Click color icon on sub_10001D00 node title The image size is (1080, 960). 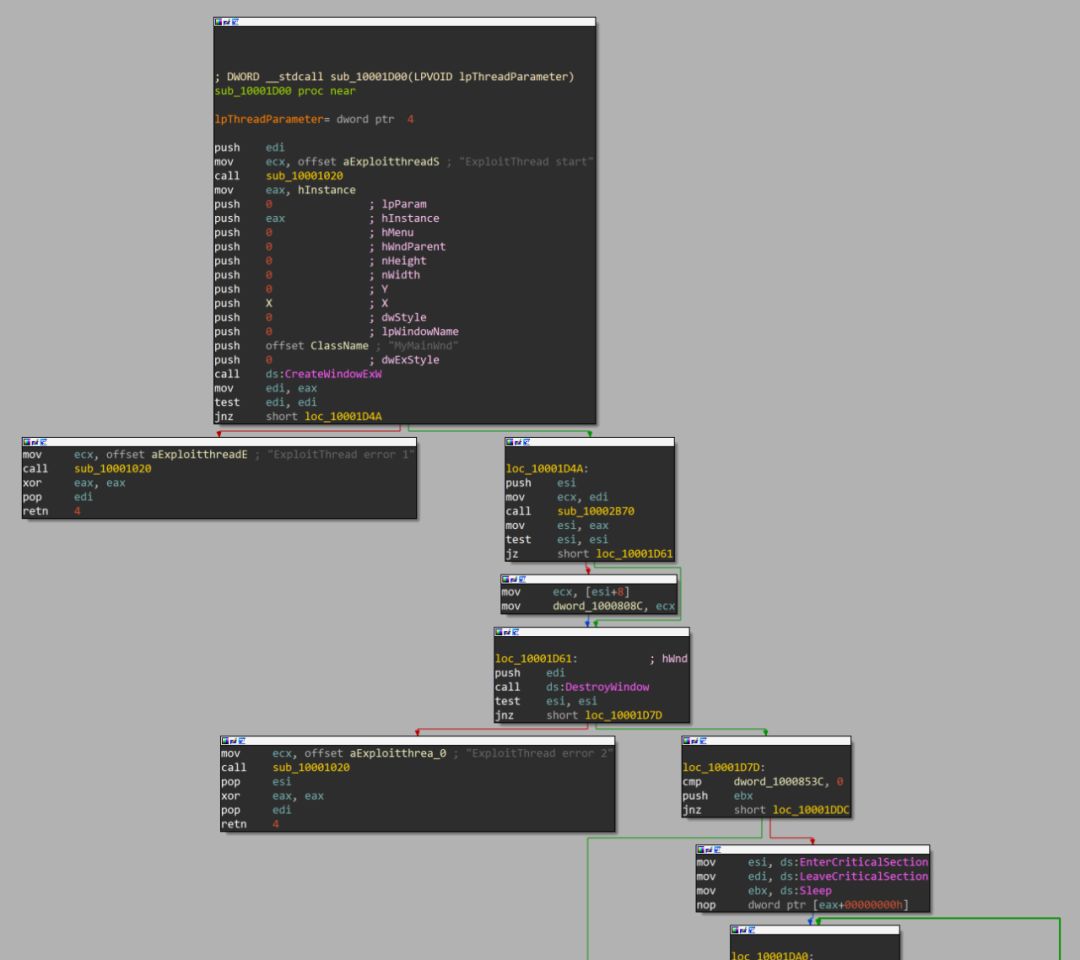[217, 22]
